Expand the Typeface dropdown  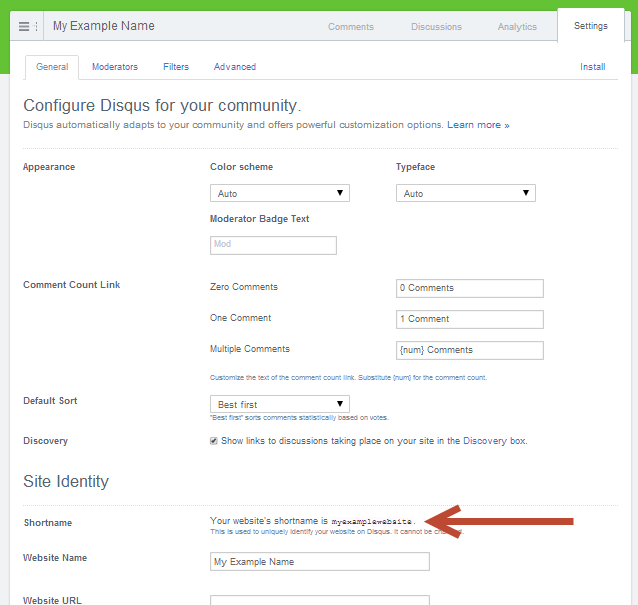click(465, 193)
